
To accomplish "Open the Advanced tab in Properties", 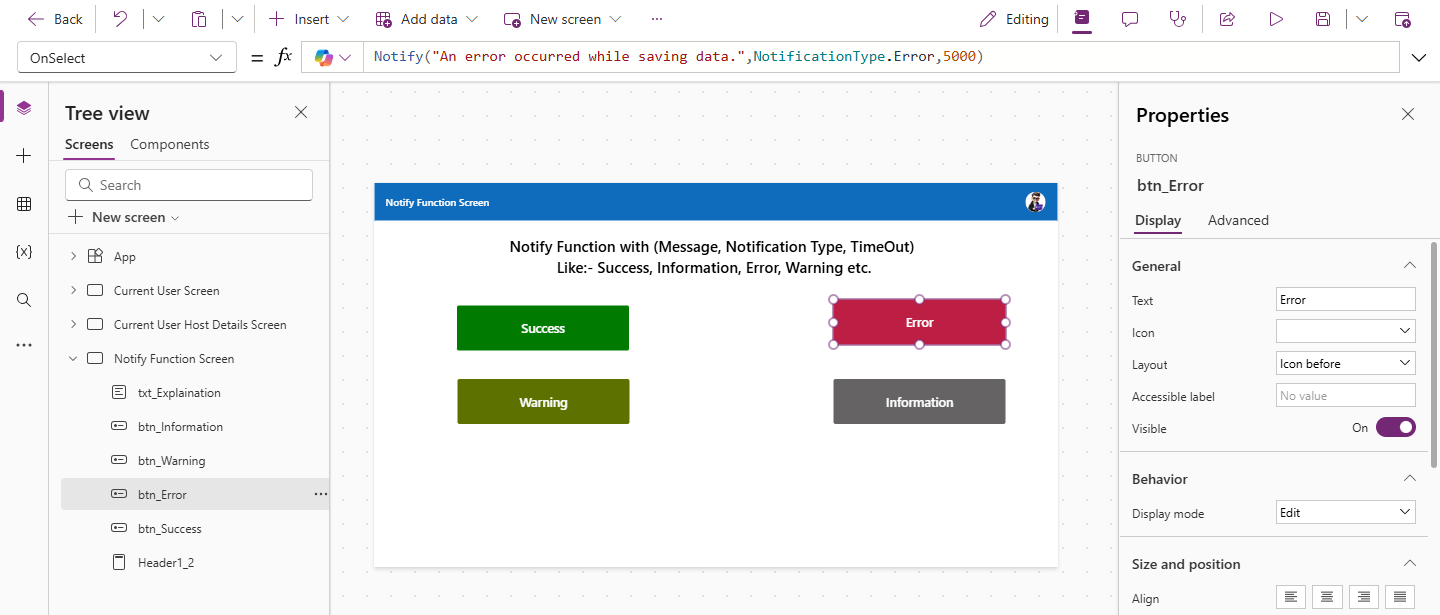I will point(1238,220).
